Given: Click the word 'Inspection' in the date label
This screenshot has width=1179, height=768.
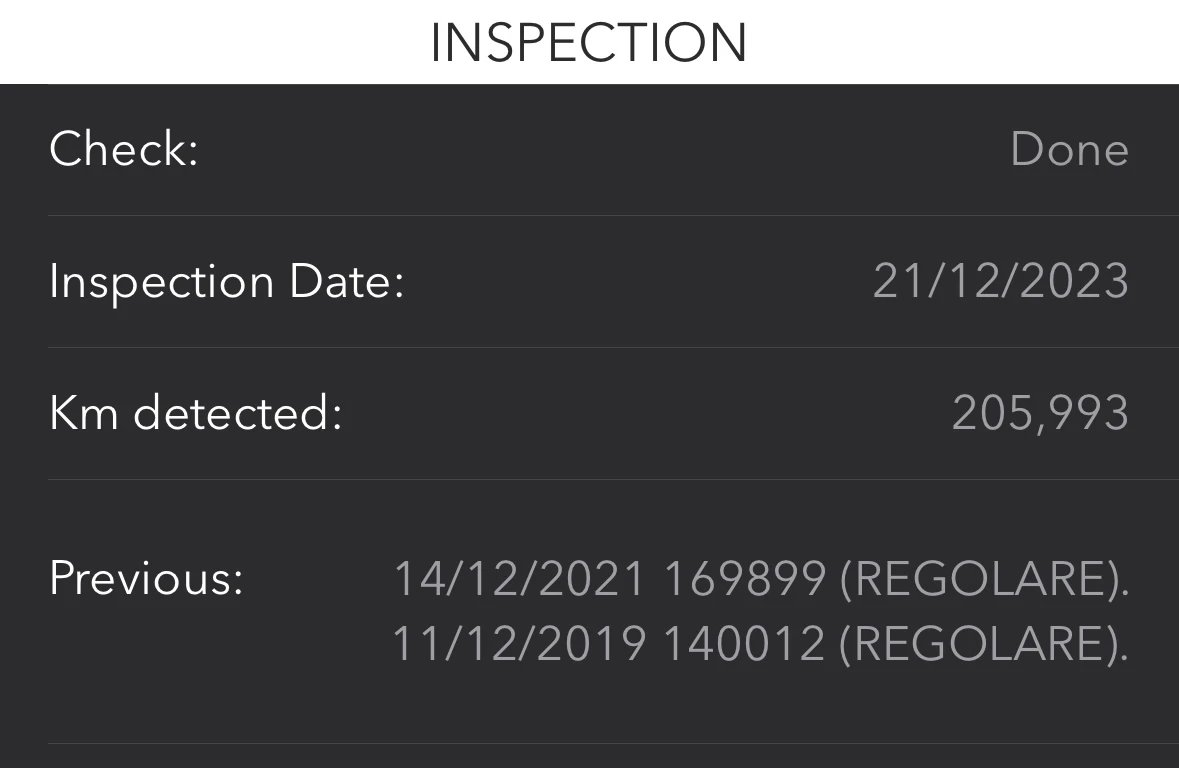Looking at the screenshot, I should click(x=161, y=282).
